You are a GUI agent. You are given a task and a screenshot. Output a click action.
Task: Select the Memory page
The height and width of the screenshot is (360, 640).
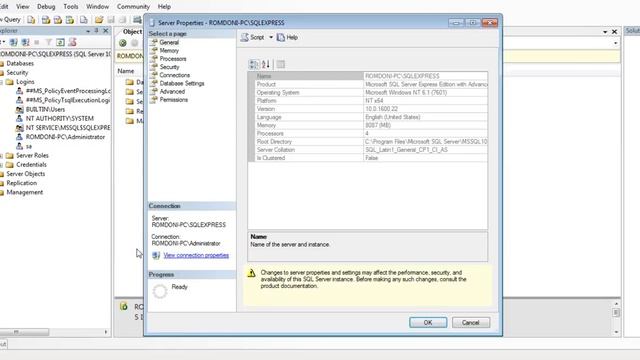(169, 51)
